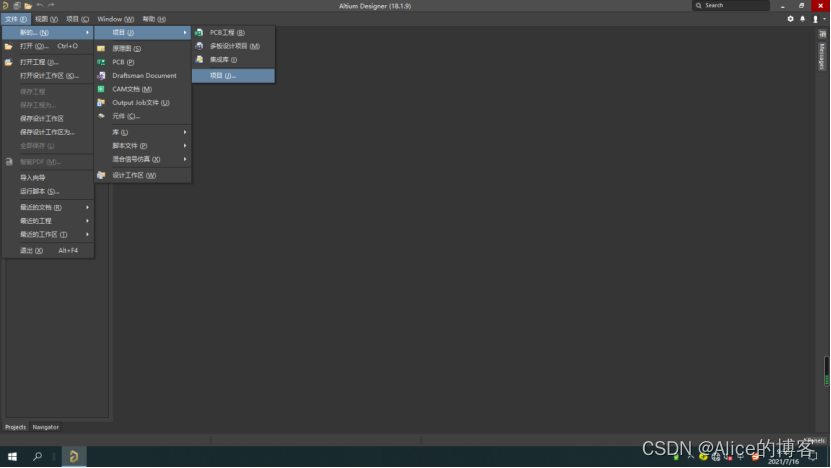Open the notifications bell icon
Image resolution: width=831 pixels, height=468 pixels.
(x=802, y=19)
